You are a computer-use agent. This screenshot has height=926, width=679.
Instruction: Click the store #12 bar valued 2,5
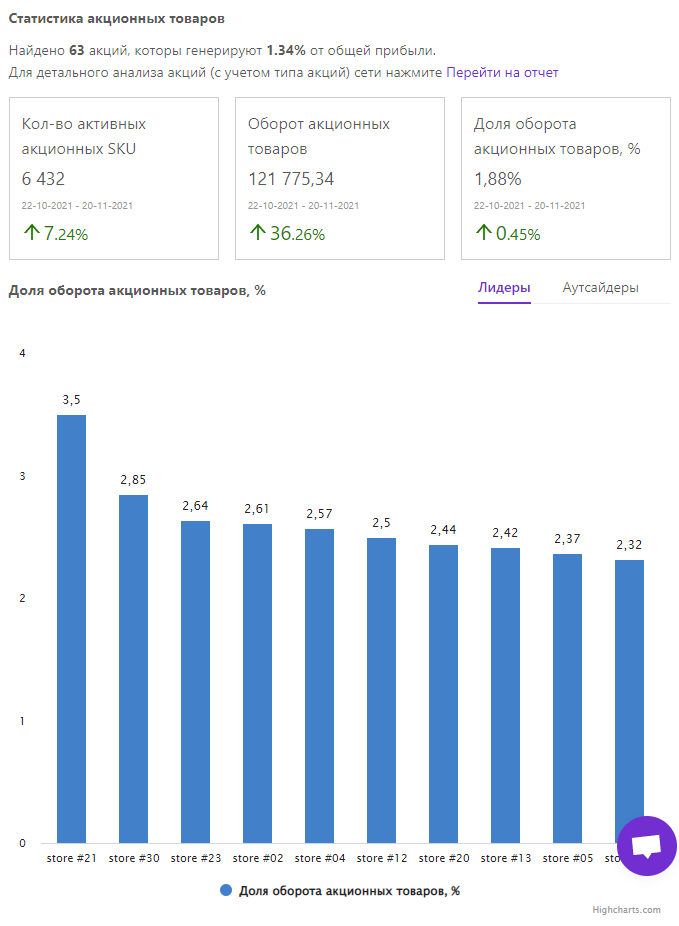pos(381,690)
